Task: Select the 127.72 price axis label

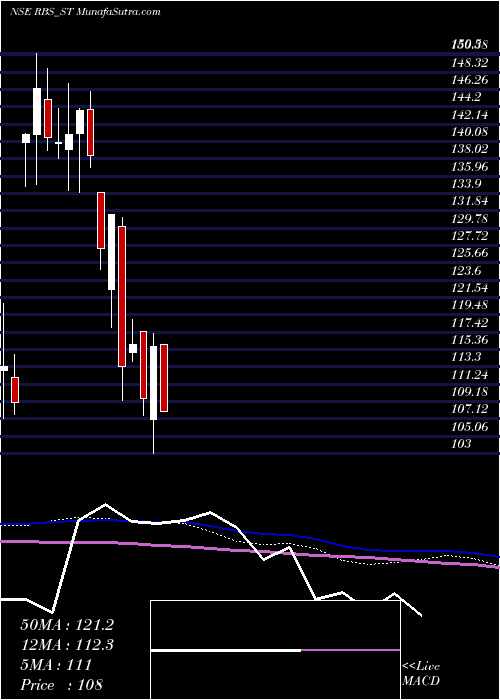Action: [x=469, y=236]
